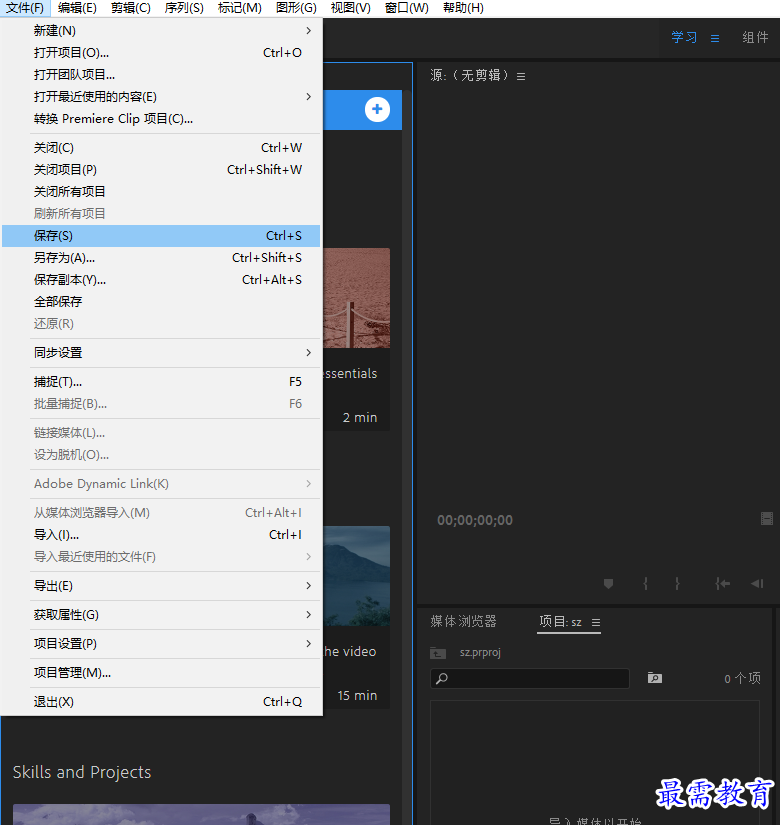The image size is (780, 825).
Task: Switch to the 组件 workspace tab
Action: pyautogui.click(x=755, y=38)
